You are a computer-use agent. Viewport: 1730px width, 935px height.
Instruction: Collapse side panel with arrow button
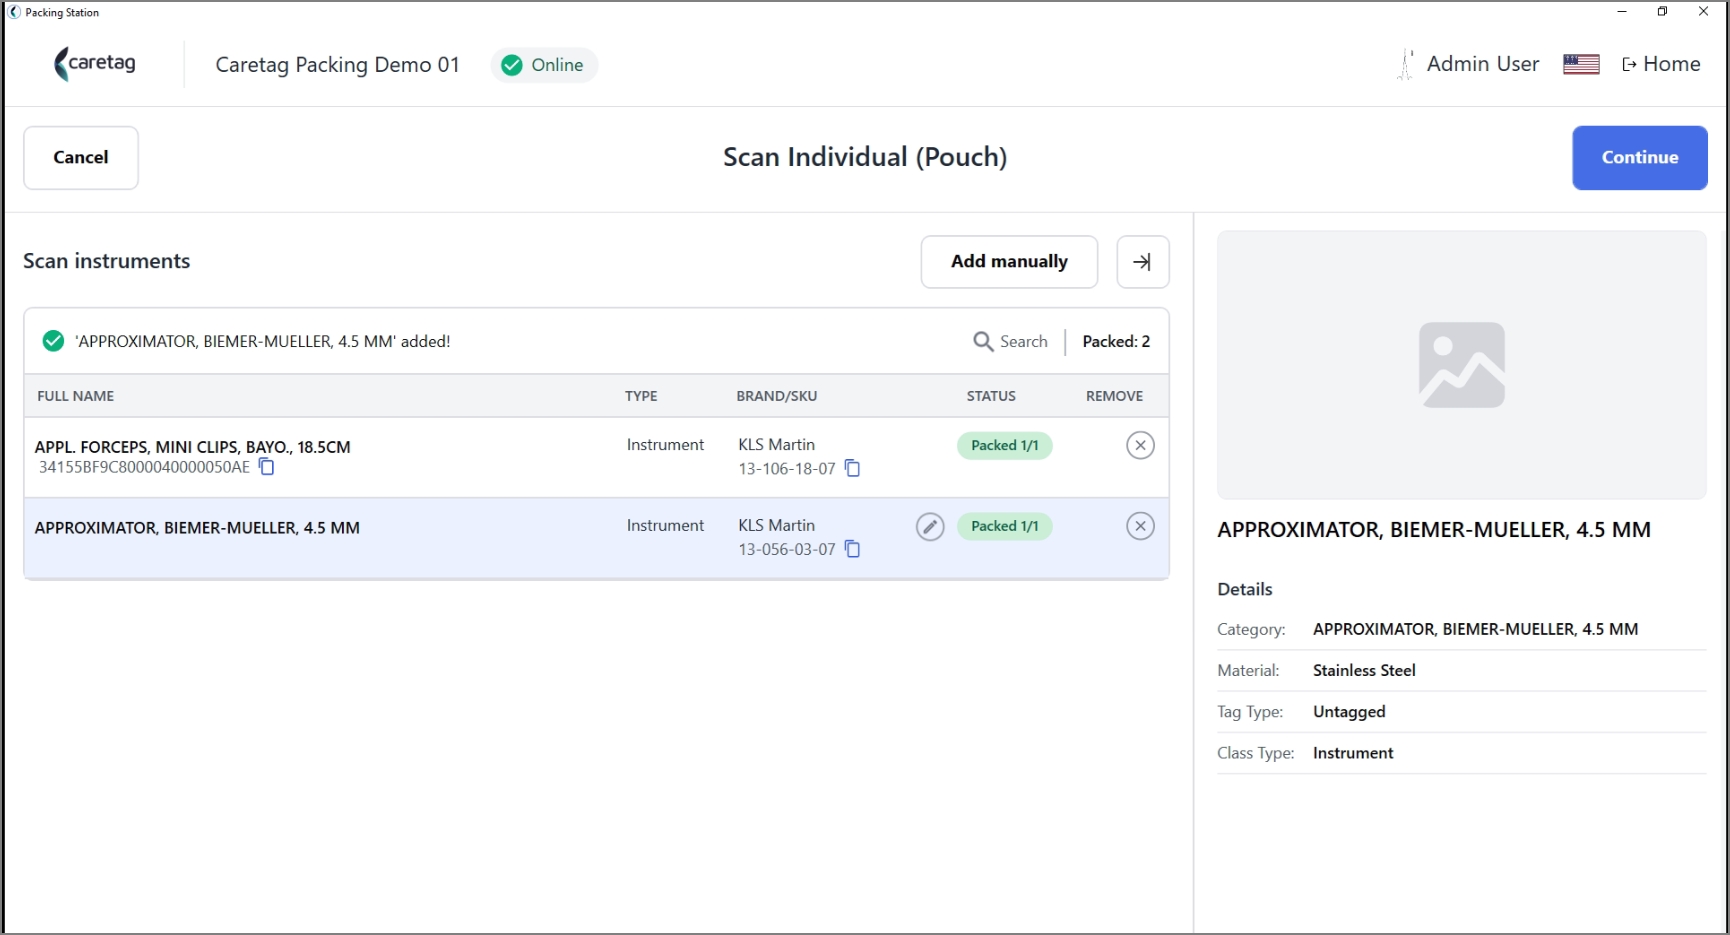point(1142,261)
